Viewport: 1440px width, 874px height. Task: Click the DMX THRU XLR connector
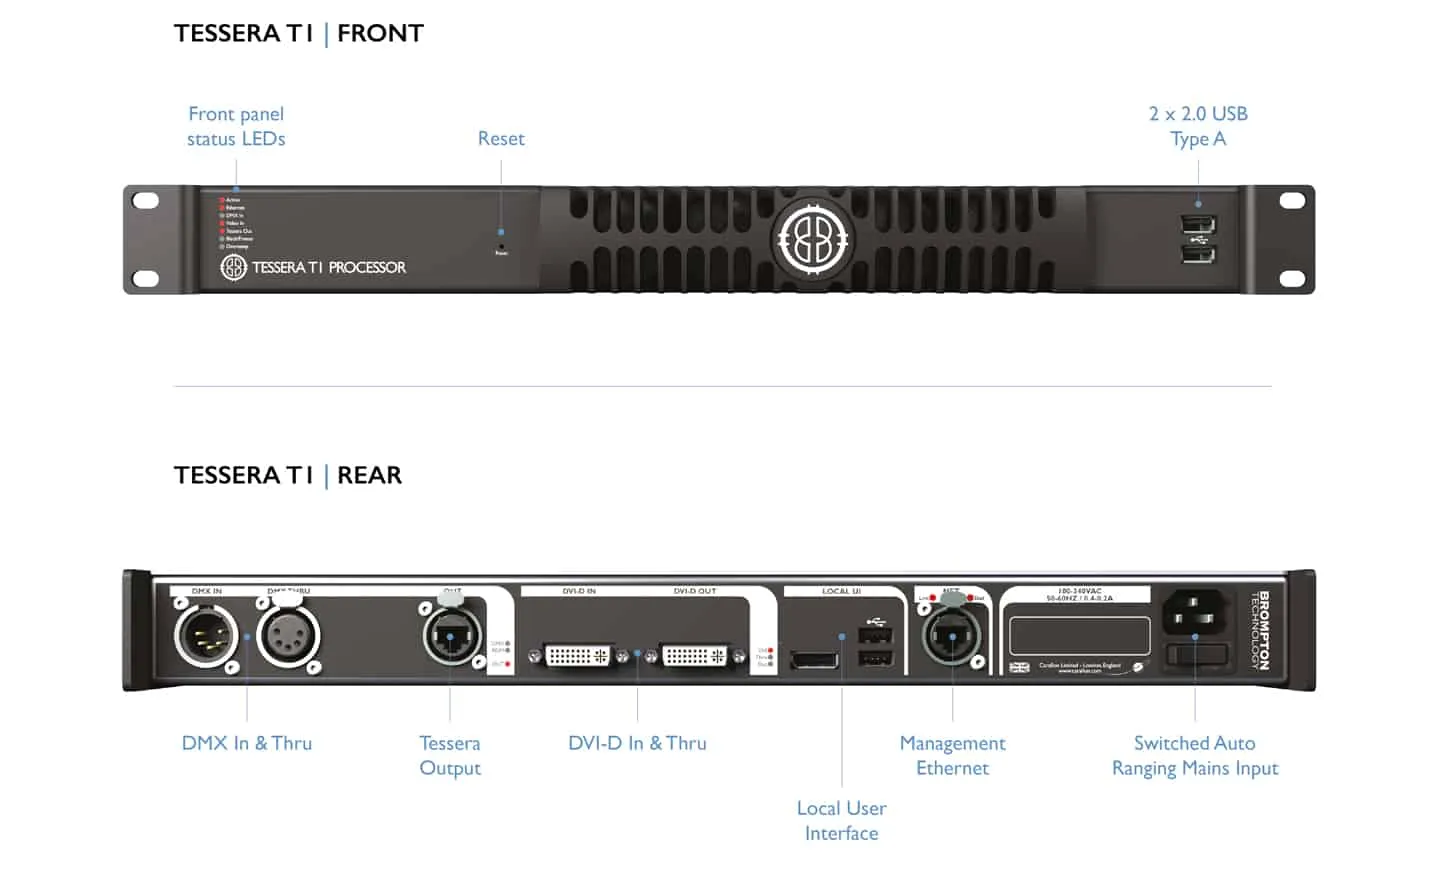pos(288,636)
